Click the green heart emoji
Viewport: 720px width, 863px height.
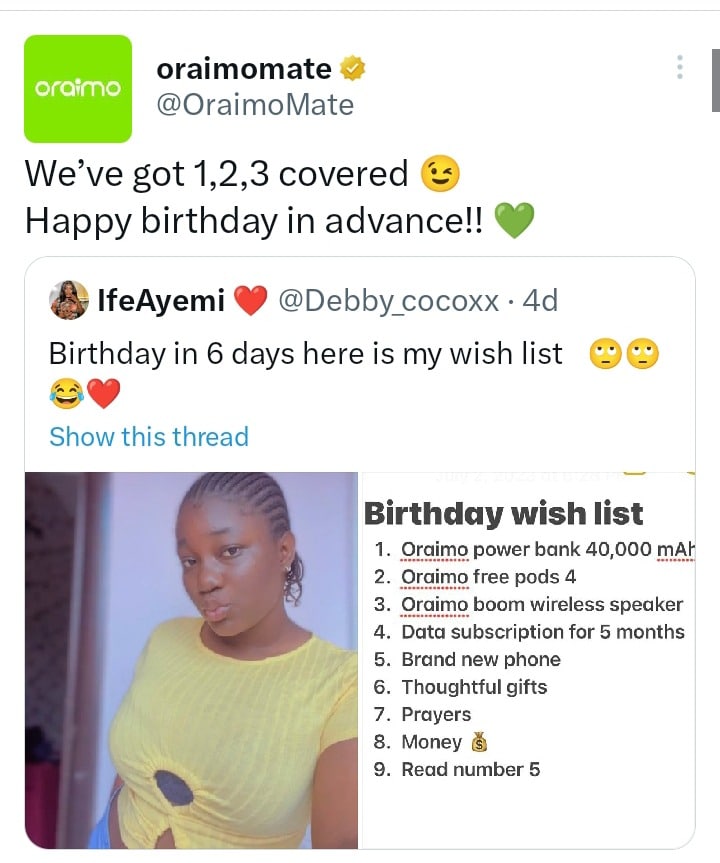click(x=514, y=220)
